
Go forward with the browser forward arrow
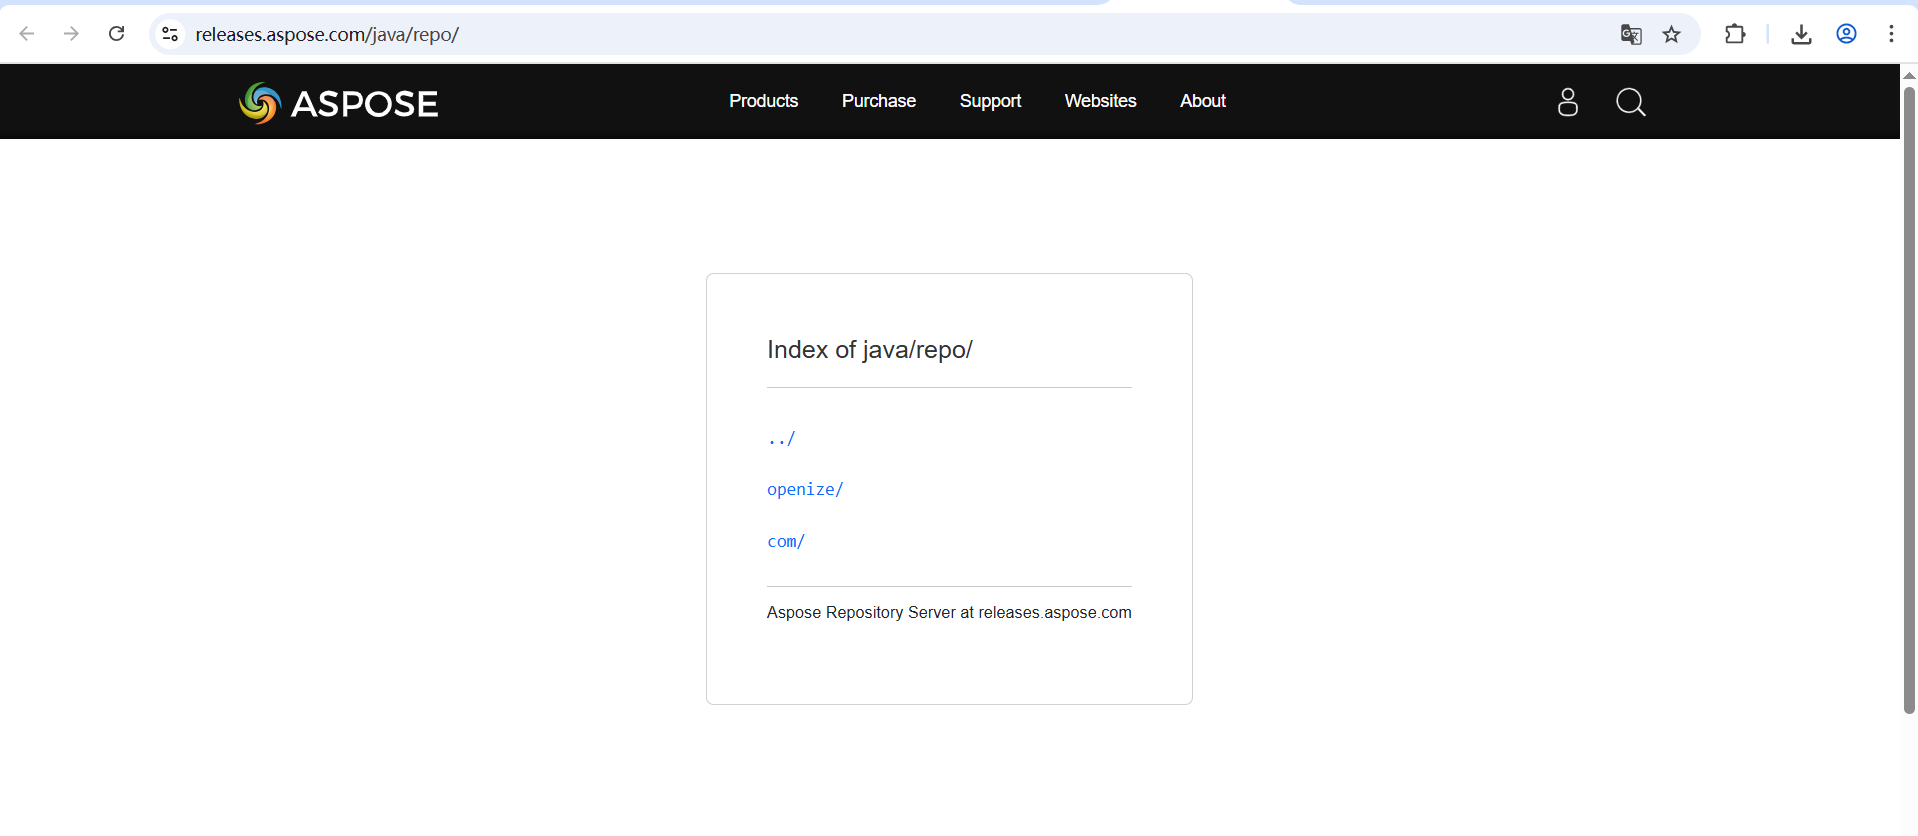[71, 34]
